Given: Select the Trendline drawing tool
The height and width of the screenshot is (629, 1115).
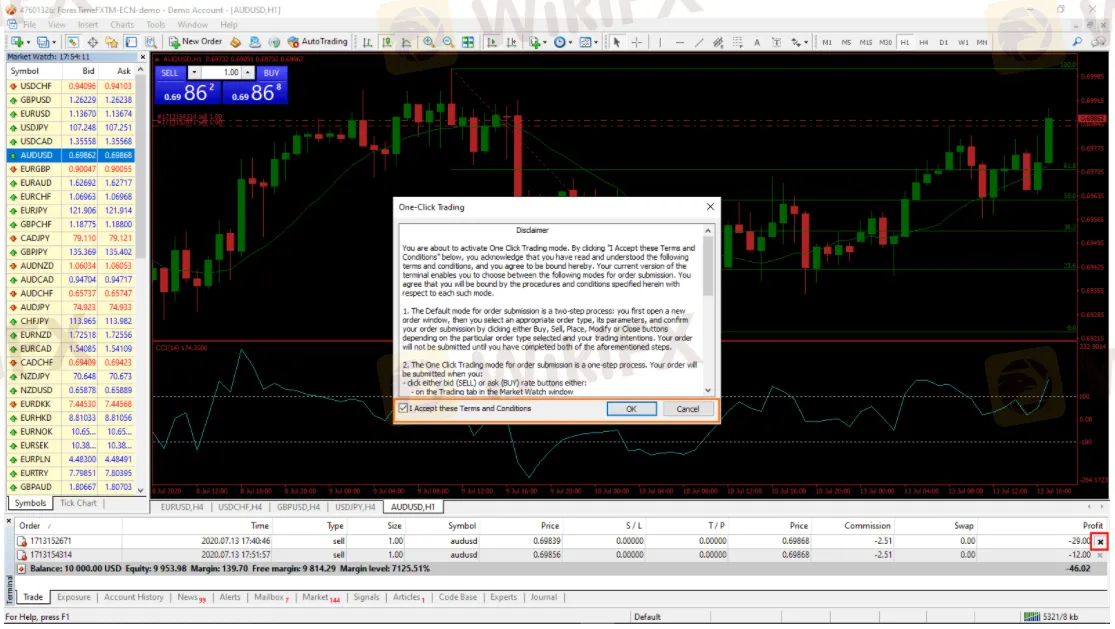Looking at the screenshot, I should coord(699,43).
